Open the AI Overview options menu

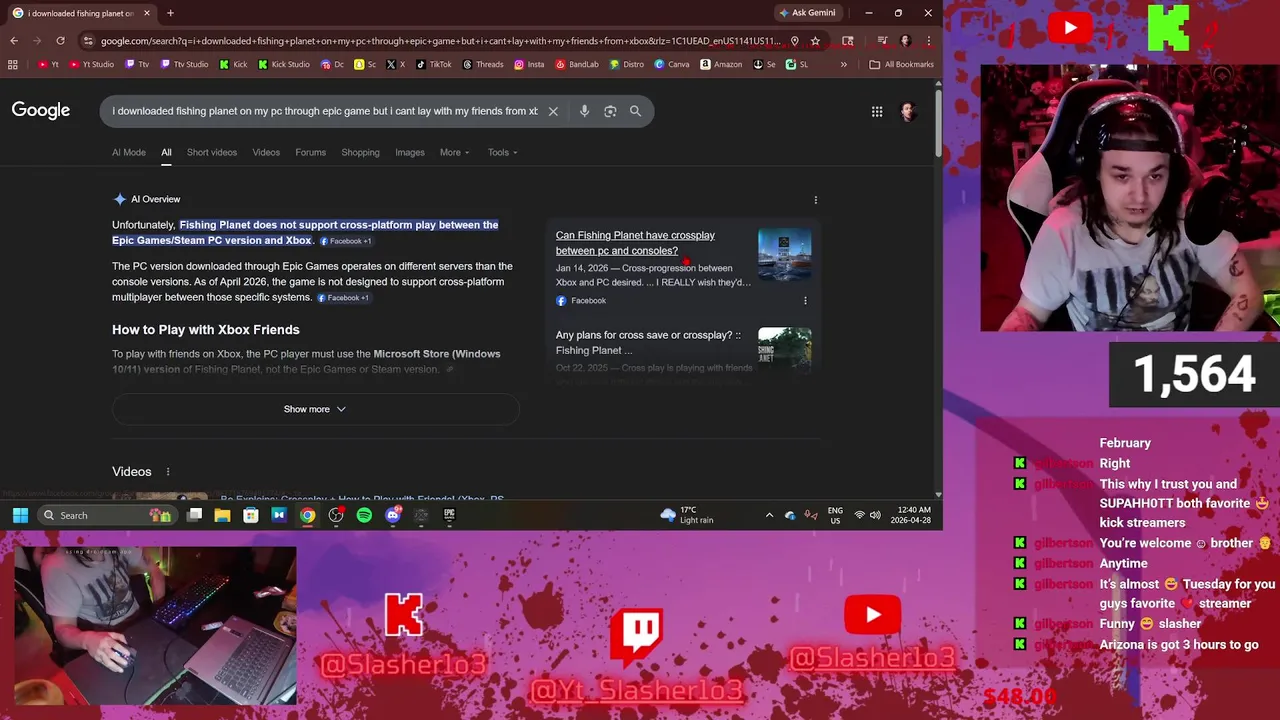[x=815, y=199]
